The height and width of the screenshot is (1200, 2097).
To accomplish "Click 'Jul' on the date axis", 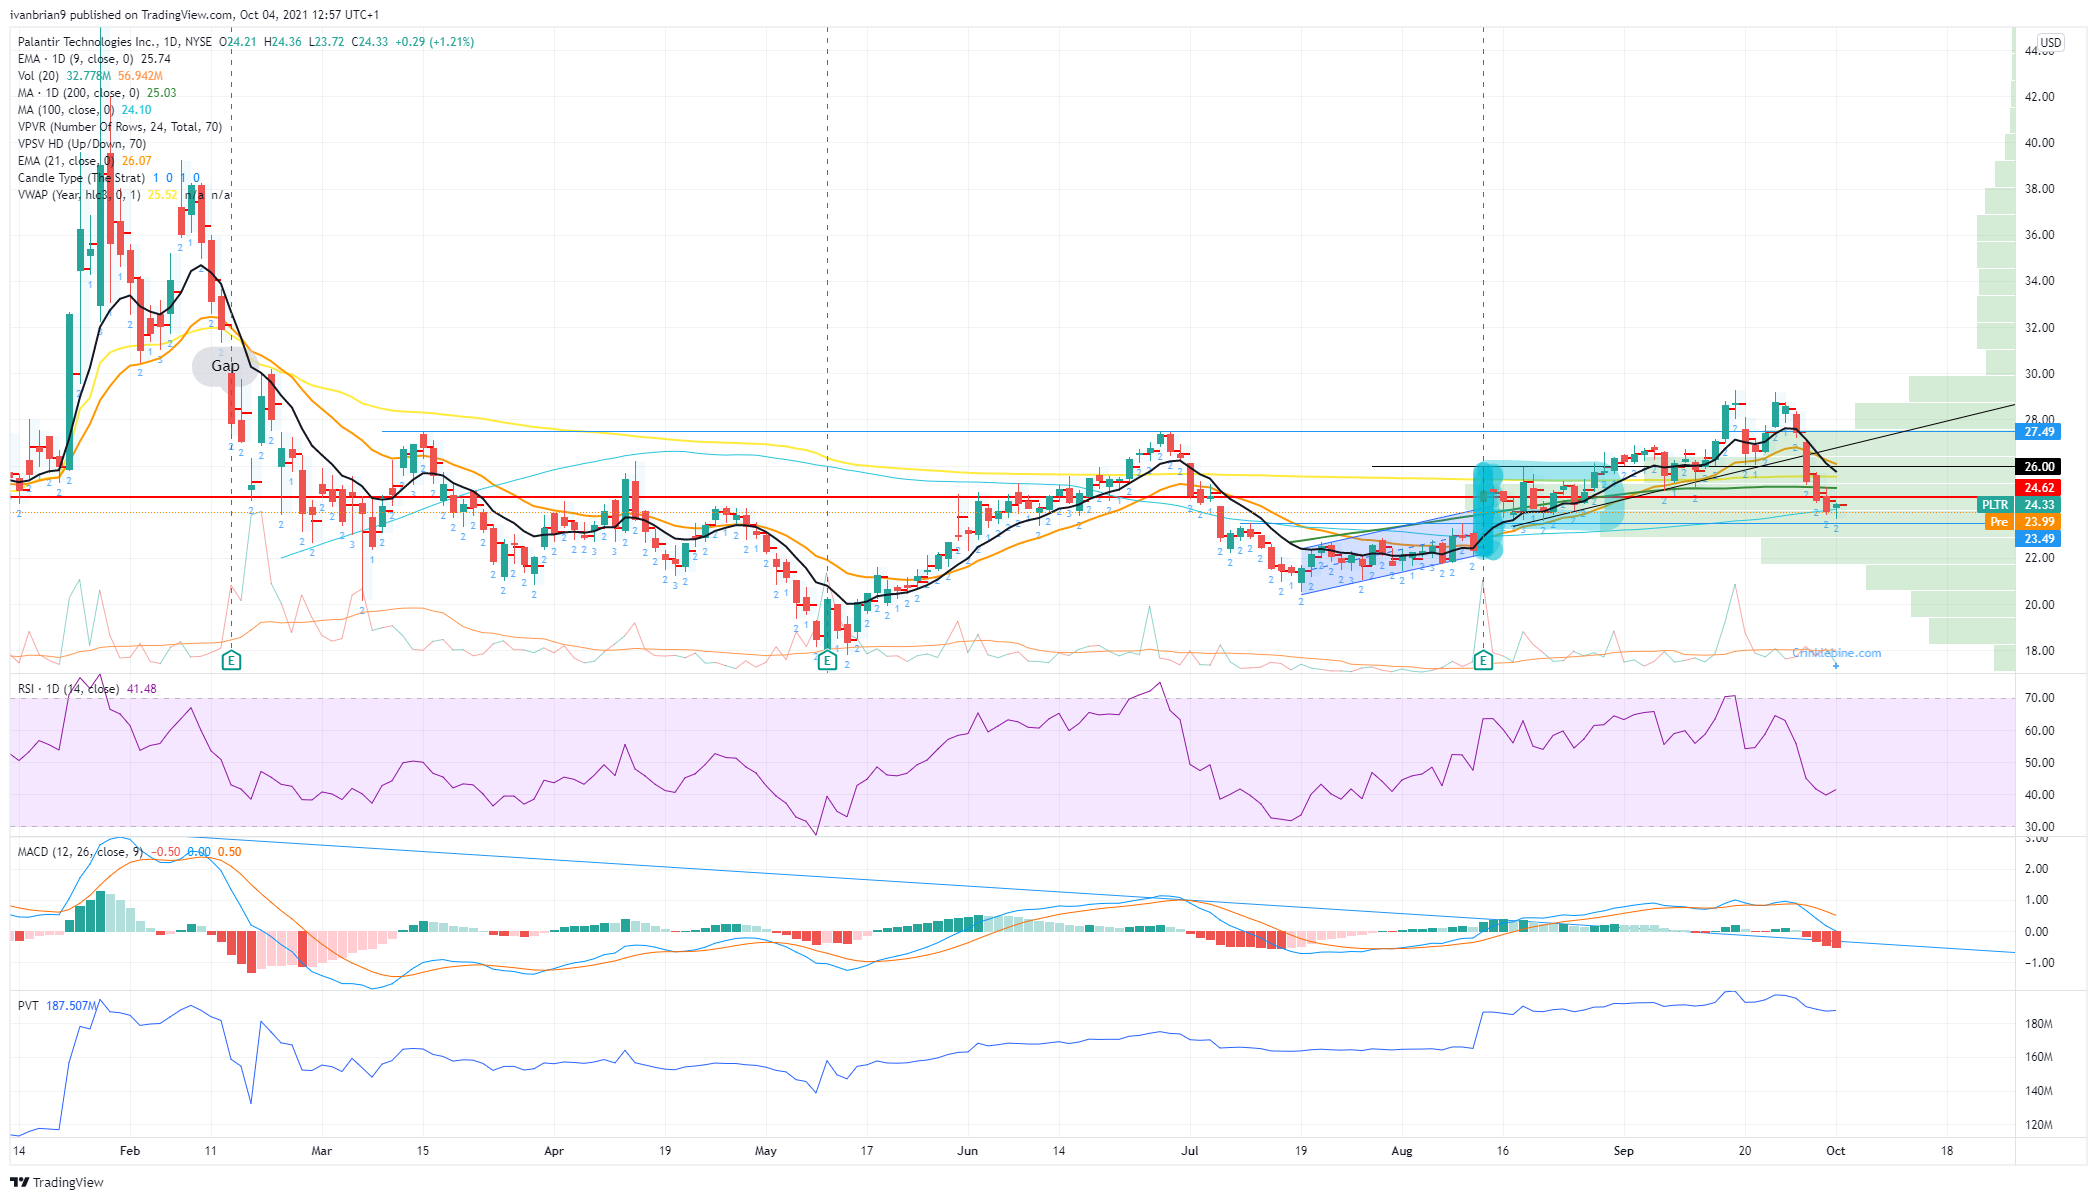I will (1189, 1151).
